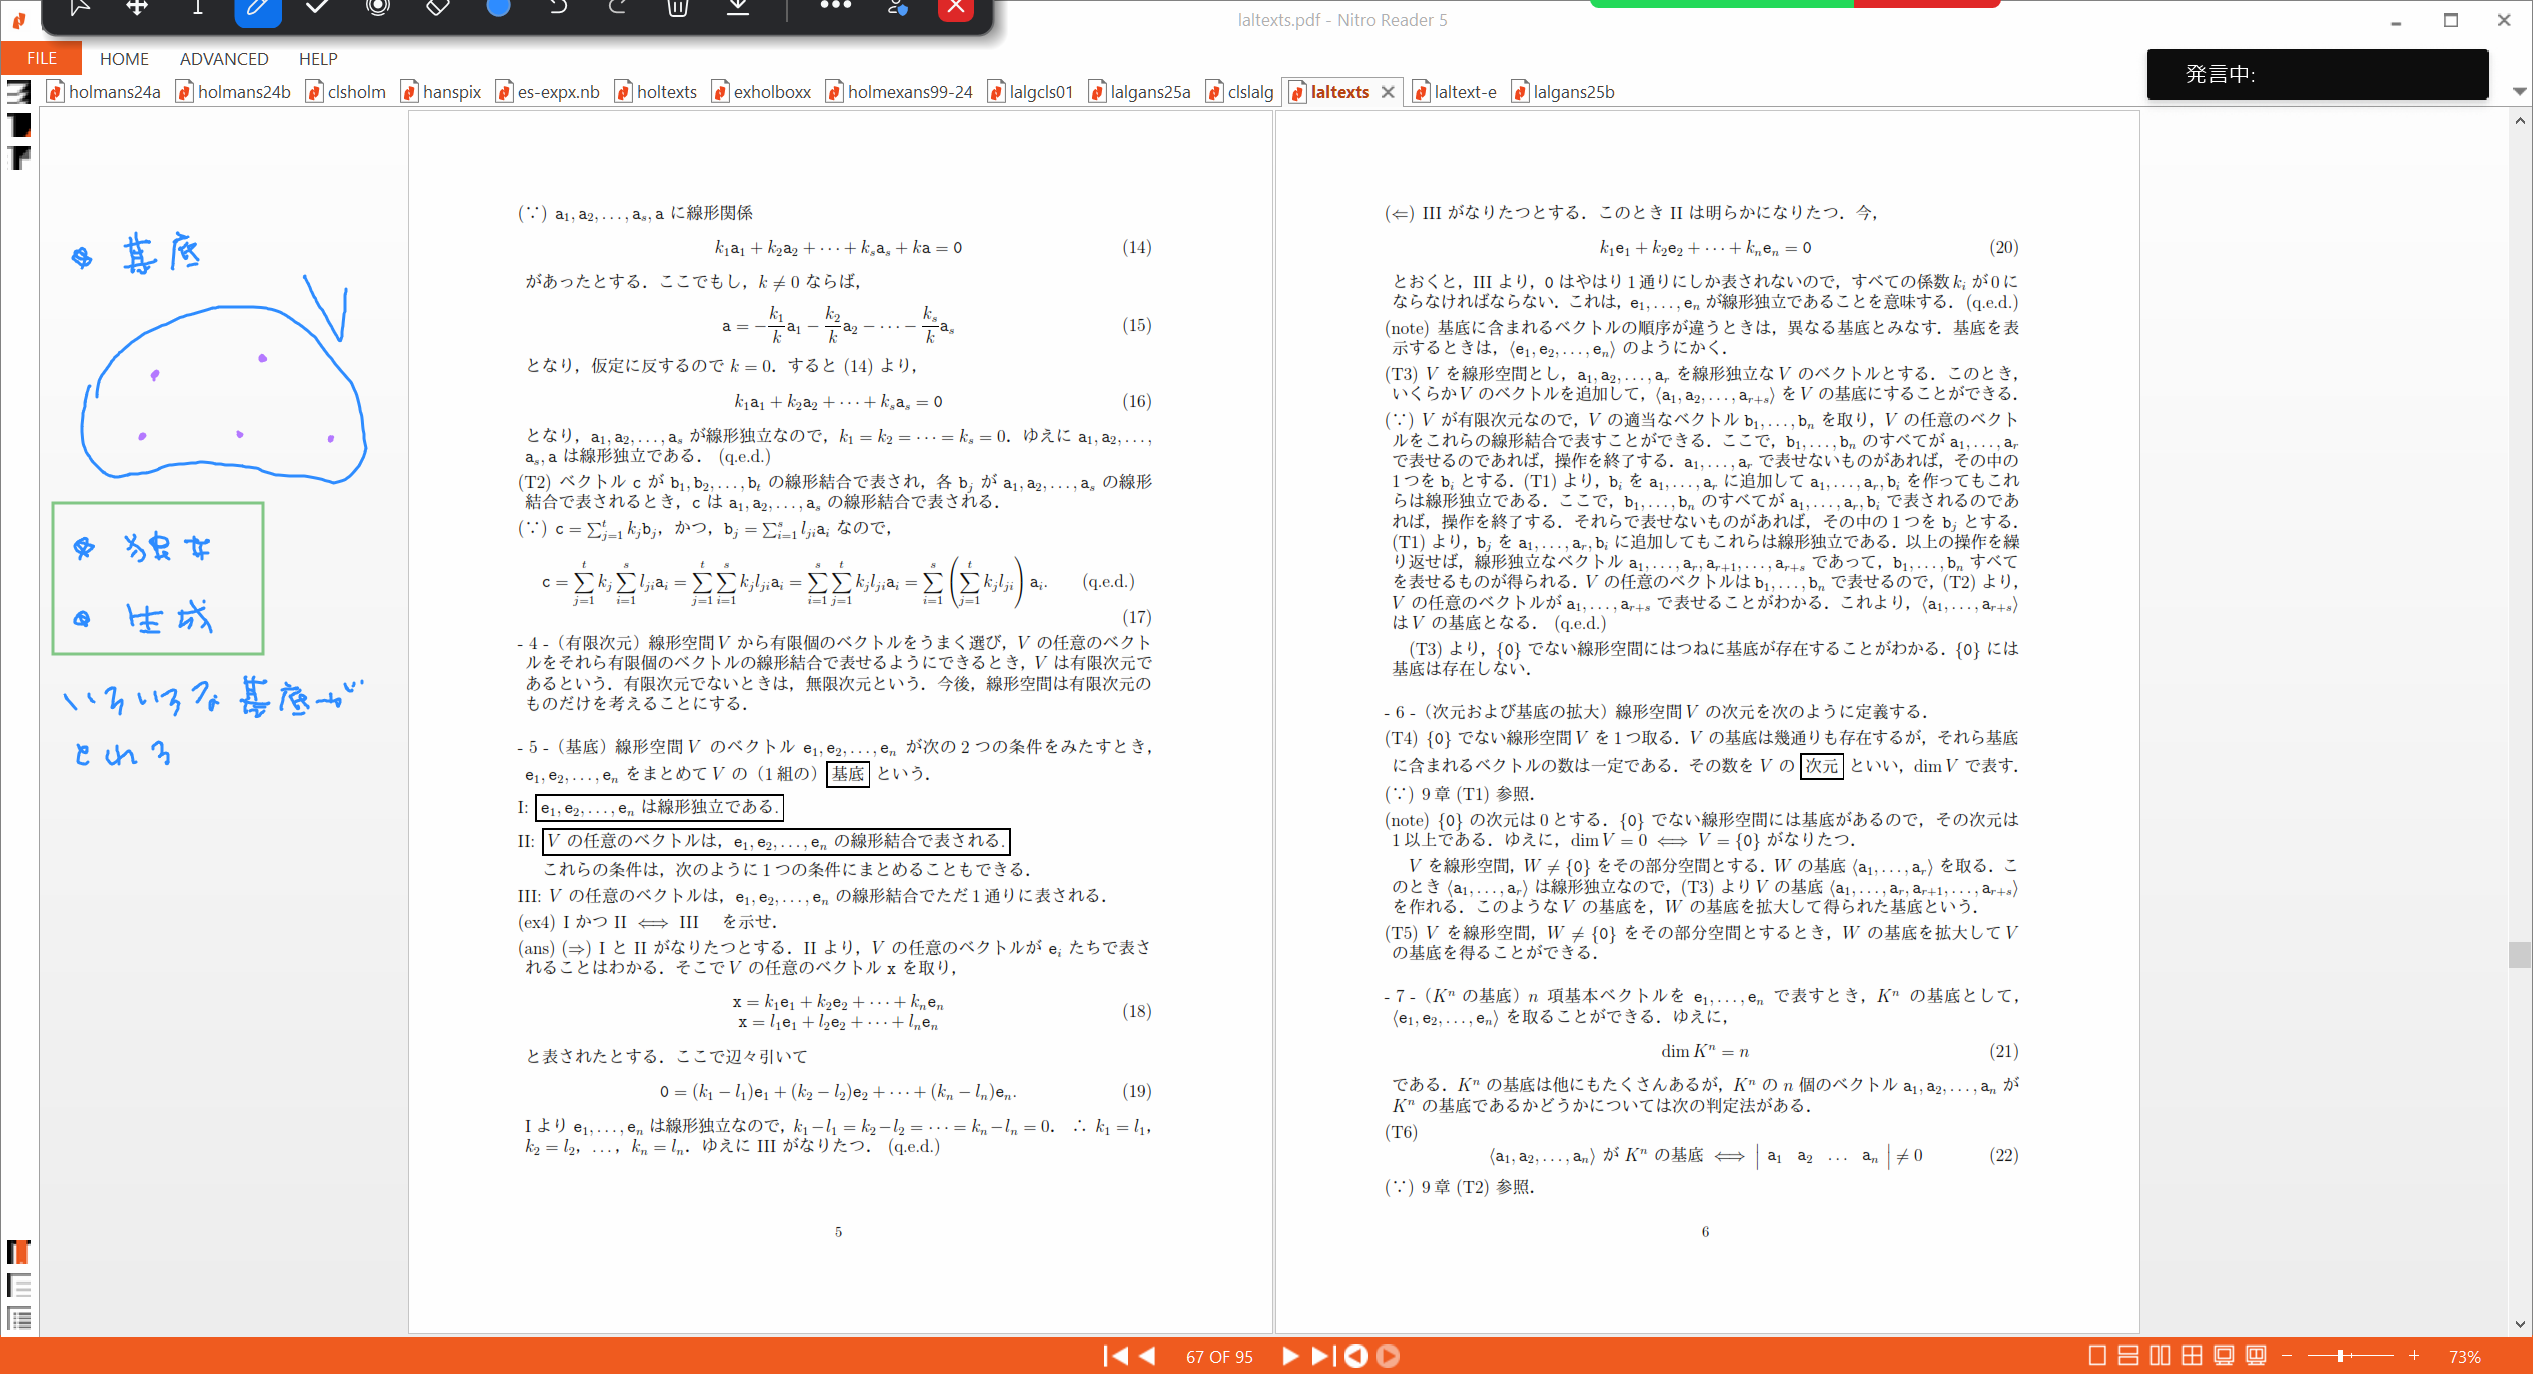Open the clsholm document tab
2533x1374 pixels.
tap(346, 92)
